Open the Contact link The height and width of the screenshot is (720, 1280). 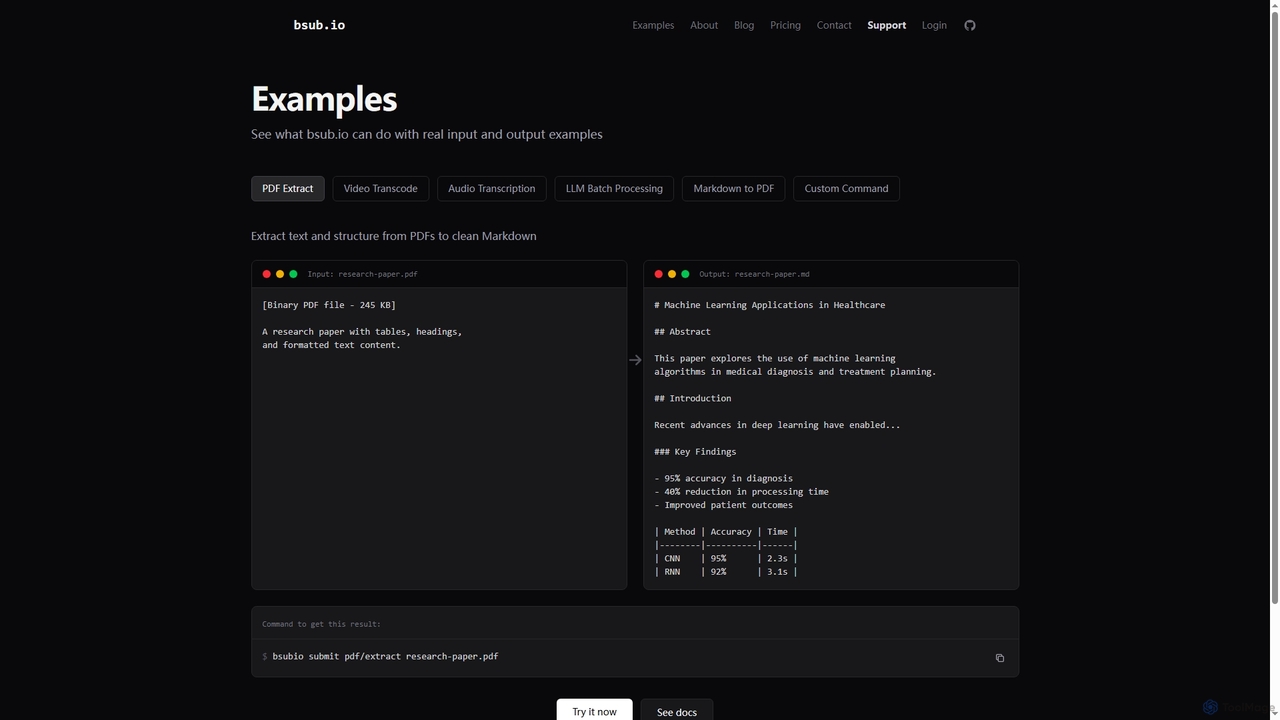[834, 25]
